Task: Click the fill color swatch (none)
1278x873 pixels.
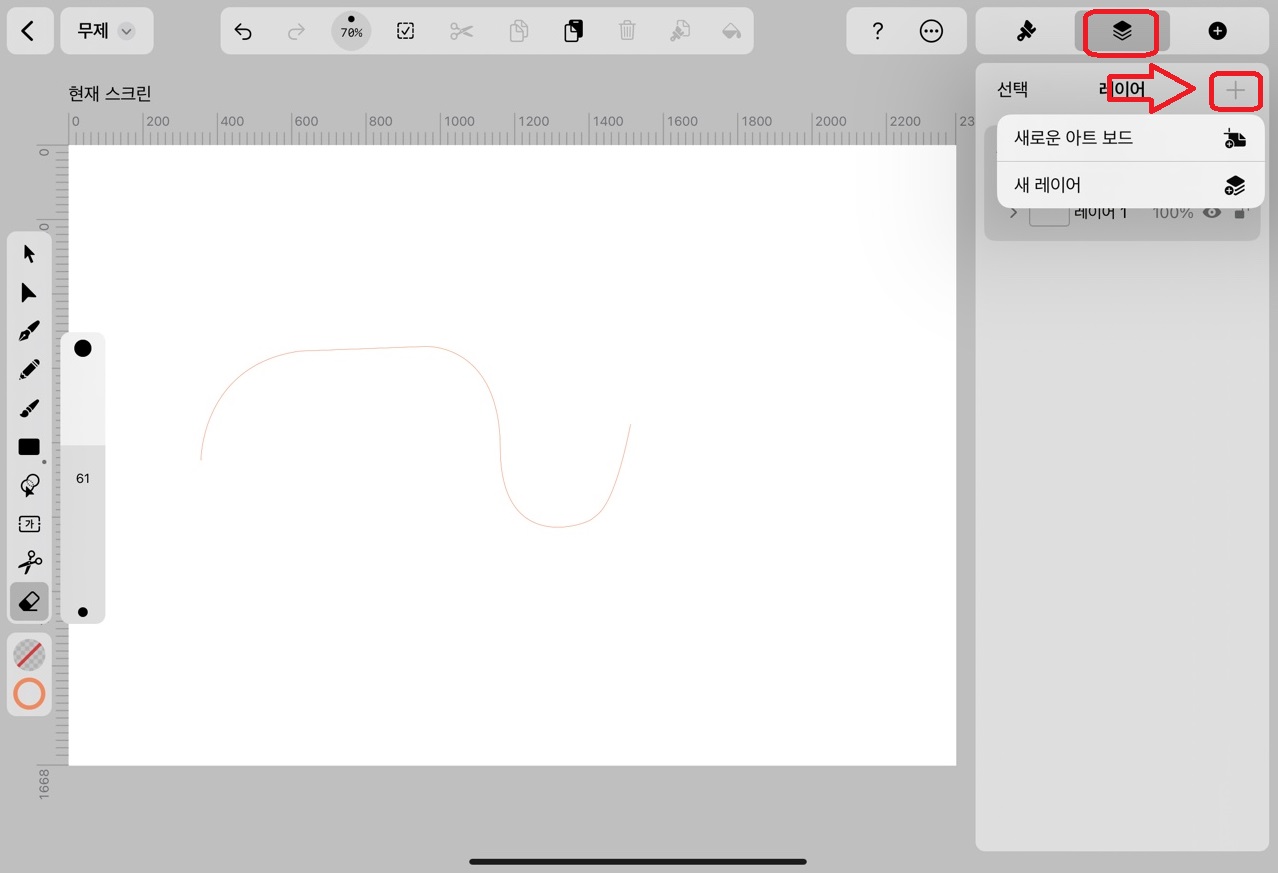Action: tap(29, 655)
